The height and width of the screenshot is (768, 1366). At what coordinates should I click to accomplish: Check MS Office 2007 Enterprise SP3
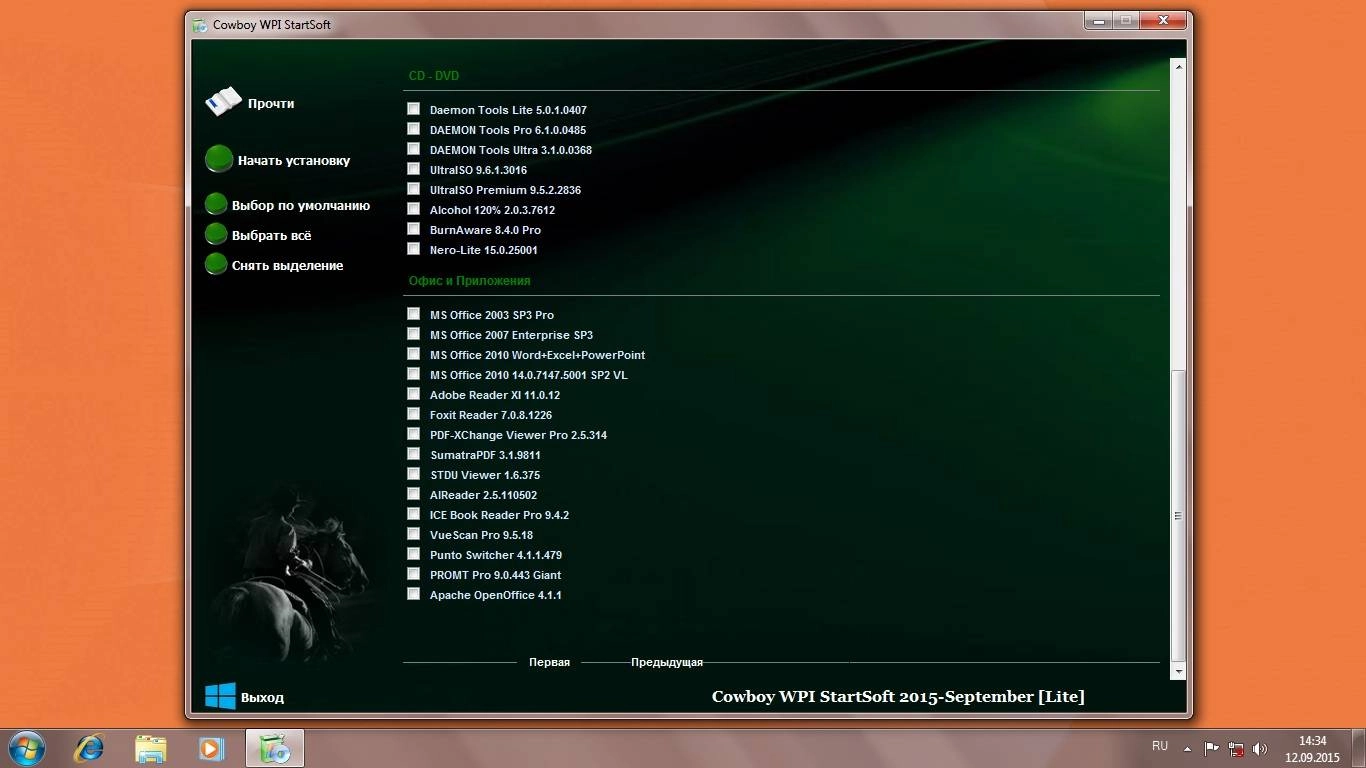pyautogui.click(x=413, y=334)
